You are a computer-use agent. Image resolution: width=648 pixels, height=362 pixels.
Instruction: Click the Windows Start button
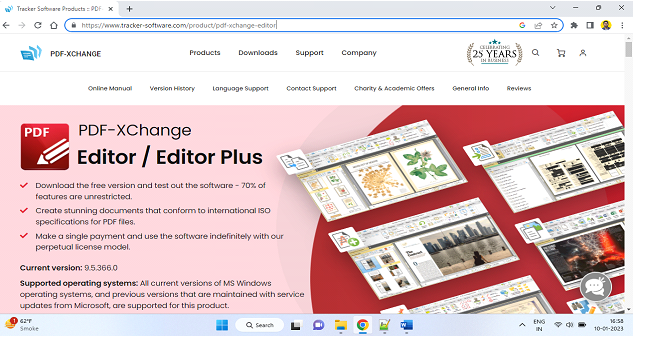click(x=222, y=325)
